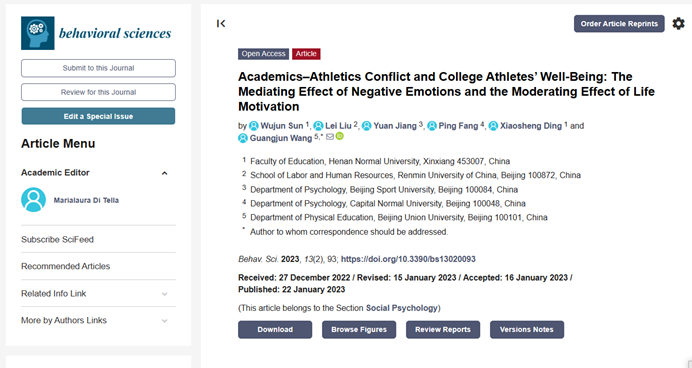Open the article DOI link
The height and width of the screenshot is (368, 692).
click(408, 259)
